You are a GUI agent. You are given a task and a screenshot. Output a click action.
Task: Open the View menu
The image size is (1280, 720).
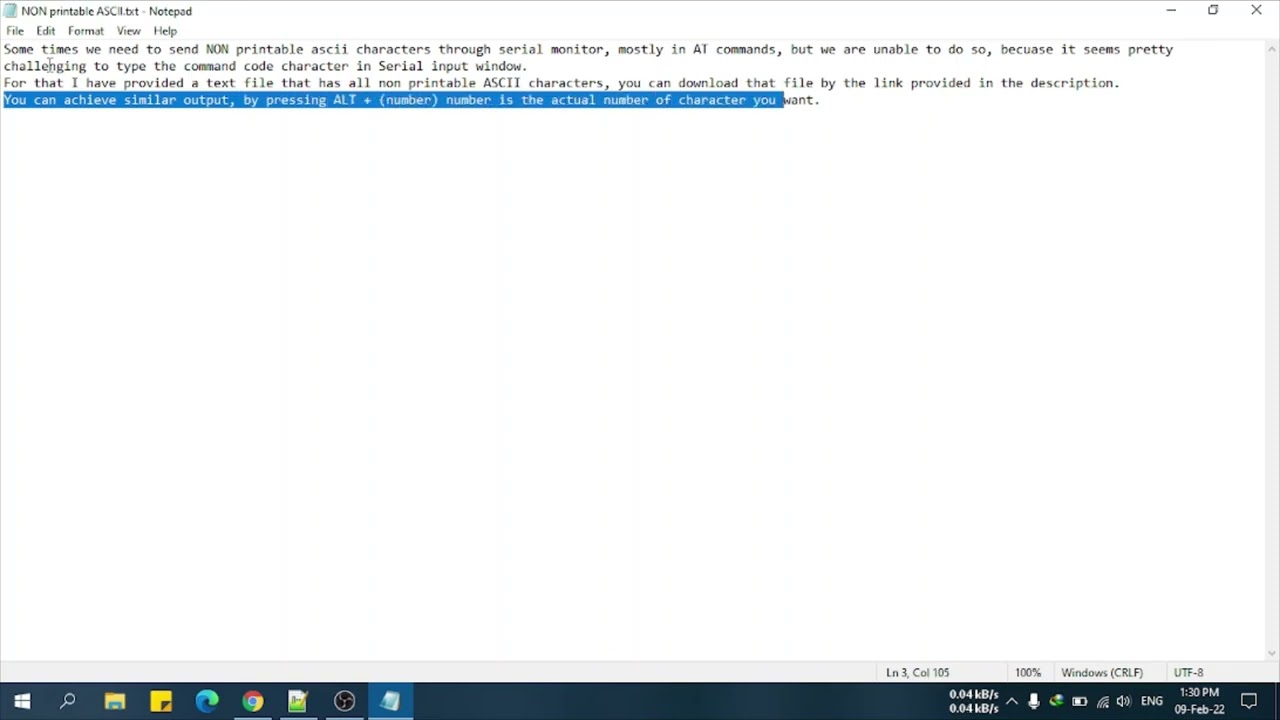coord(128,31)
